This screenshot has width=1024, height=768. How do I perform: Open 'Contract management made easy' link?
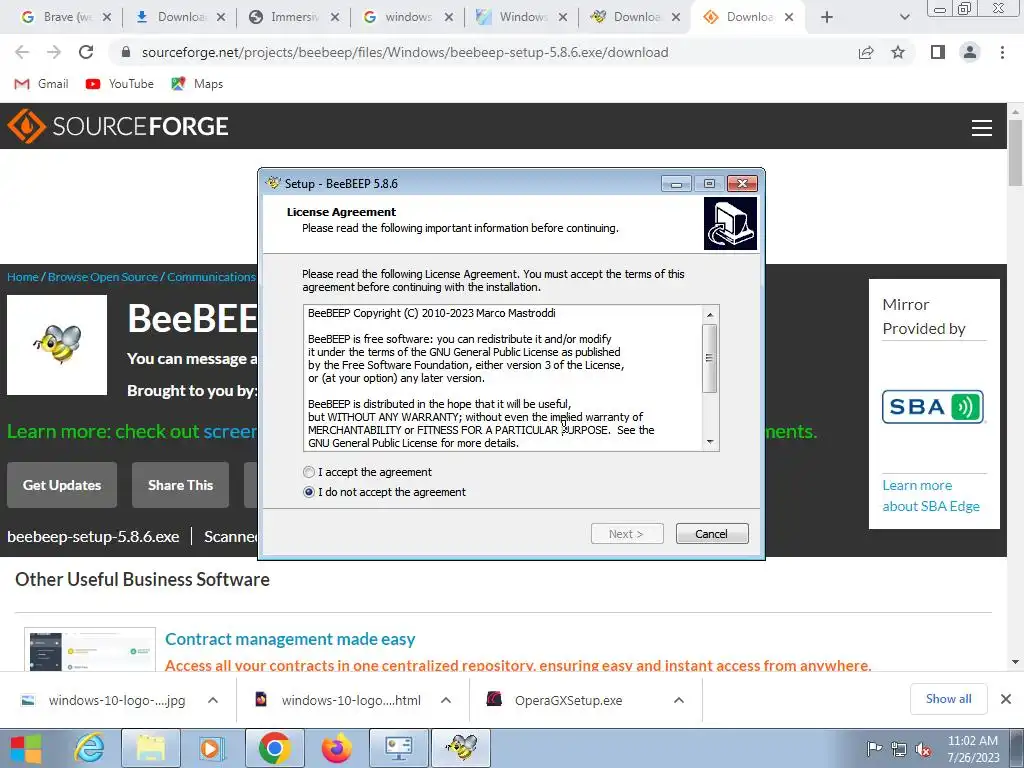290,639
